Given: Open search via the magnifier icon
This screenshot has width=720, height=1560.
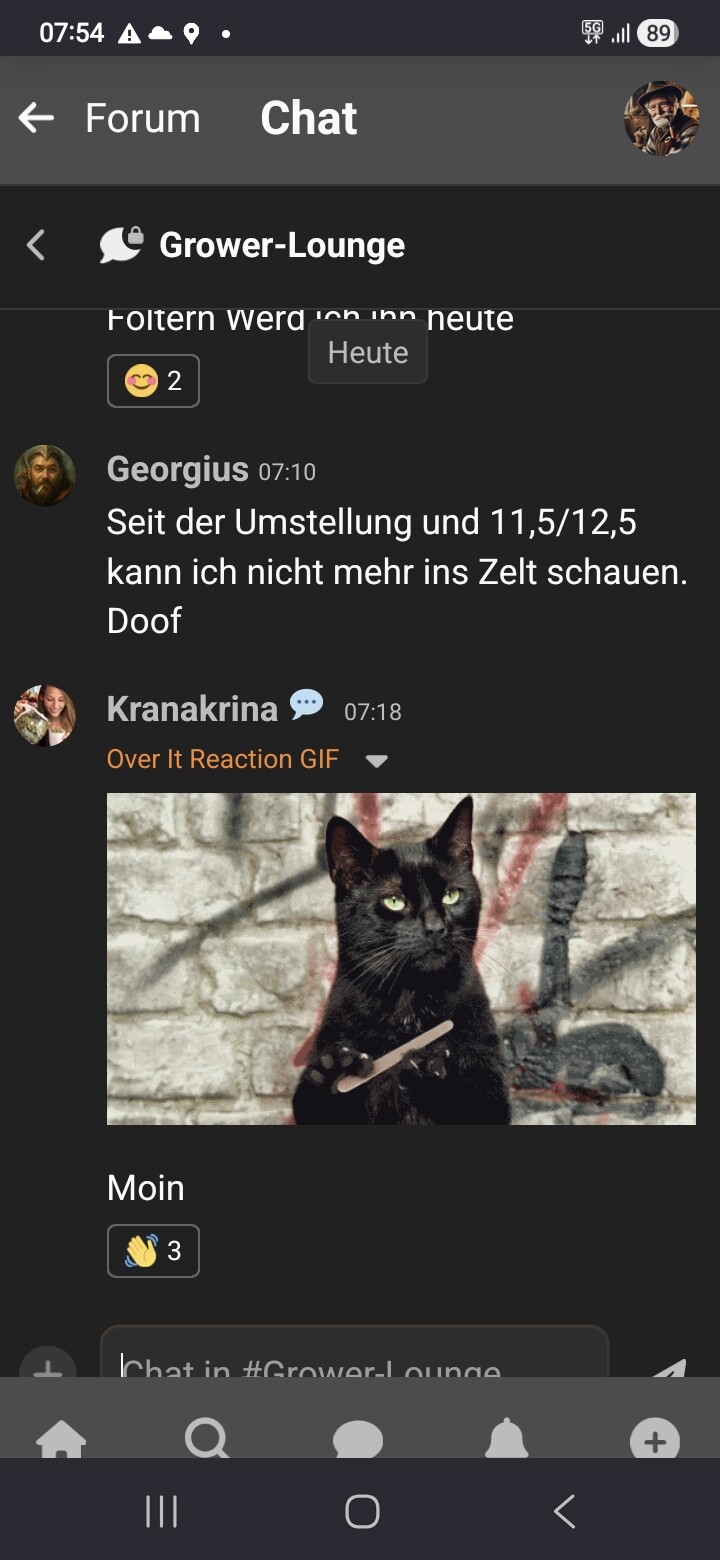Looking at the screenshot, I should point(207,1438).
